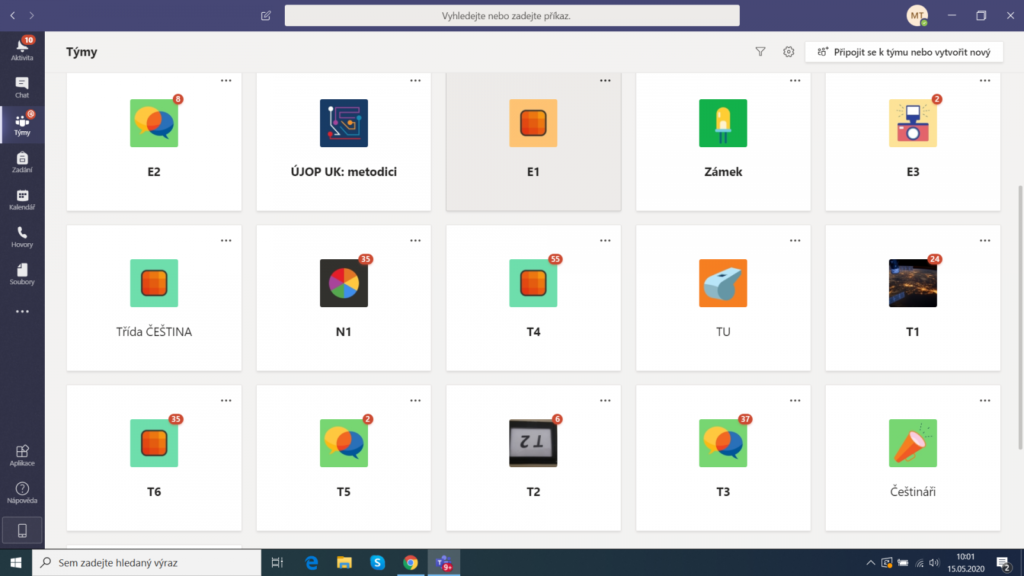Open more options for E2 team
Screen dimensions: 1024x576
point(226,81)
